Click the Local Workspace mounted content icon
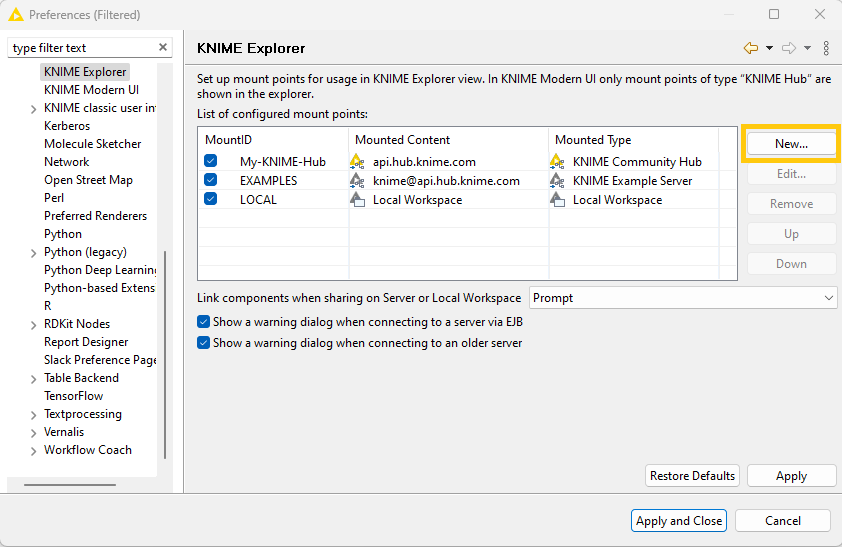Viewport: 842px width, 547px height. 357,200
